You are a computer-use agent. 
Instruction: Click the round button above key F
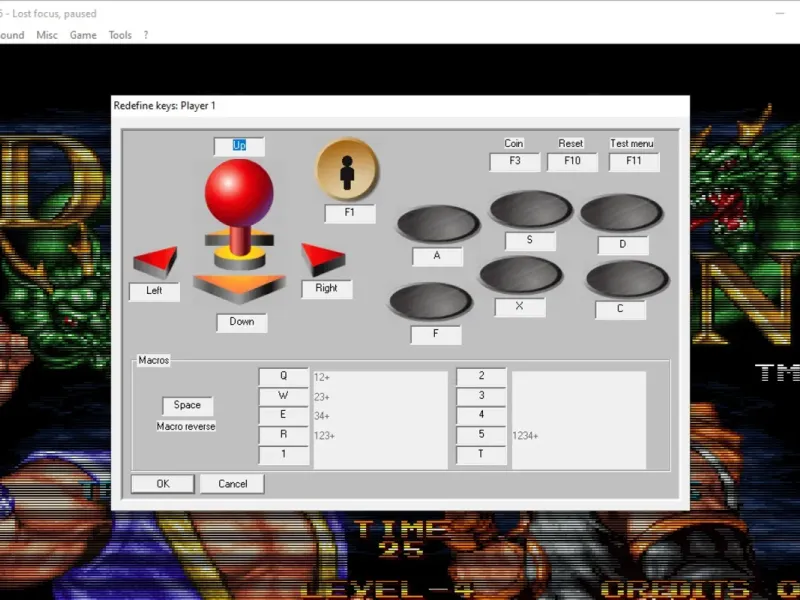click(431, 301)
